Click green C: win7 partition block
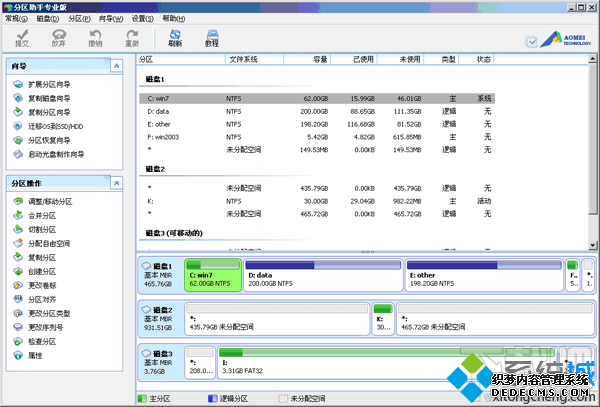This screenshot has width=600, height=407. [212, 276]
